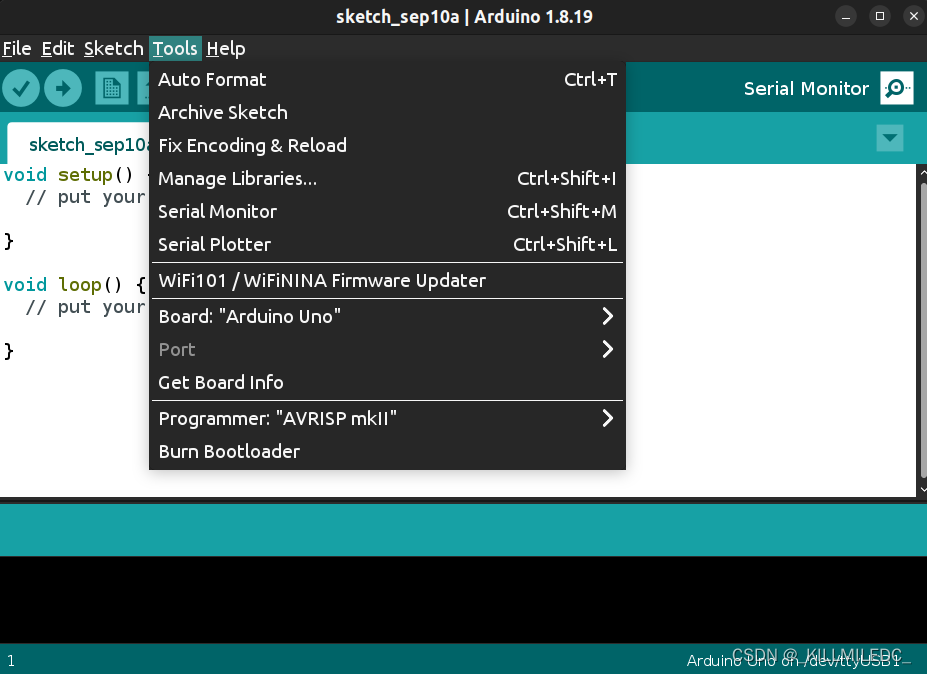Open the Edit menu

coord(57,48)
